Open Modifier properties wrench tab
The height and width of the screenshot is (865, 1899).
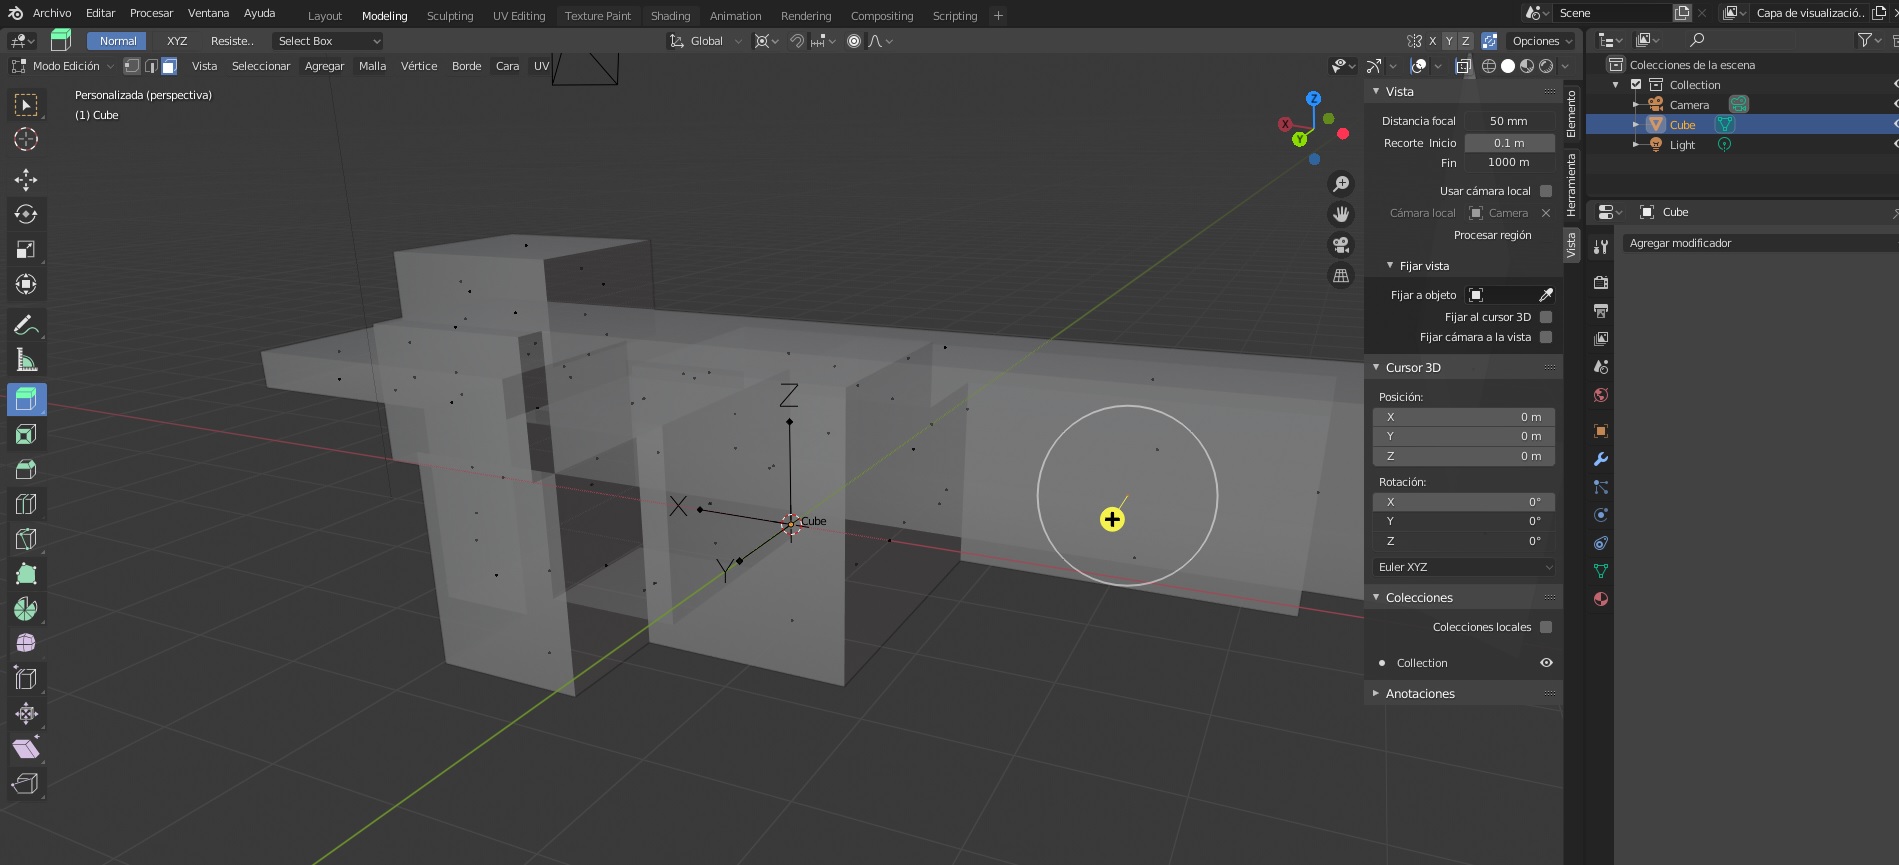pos(1601,459)
